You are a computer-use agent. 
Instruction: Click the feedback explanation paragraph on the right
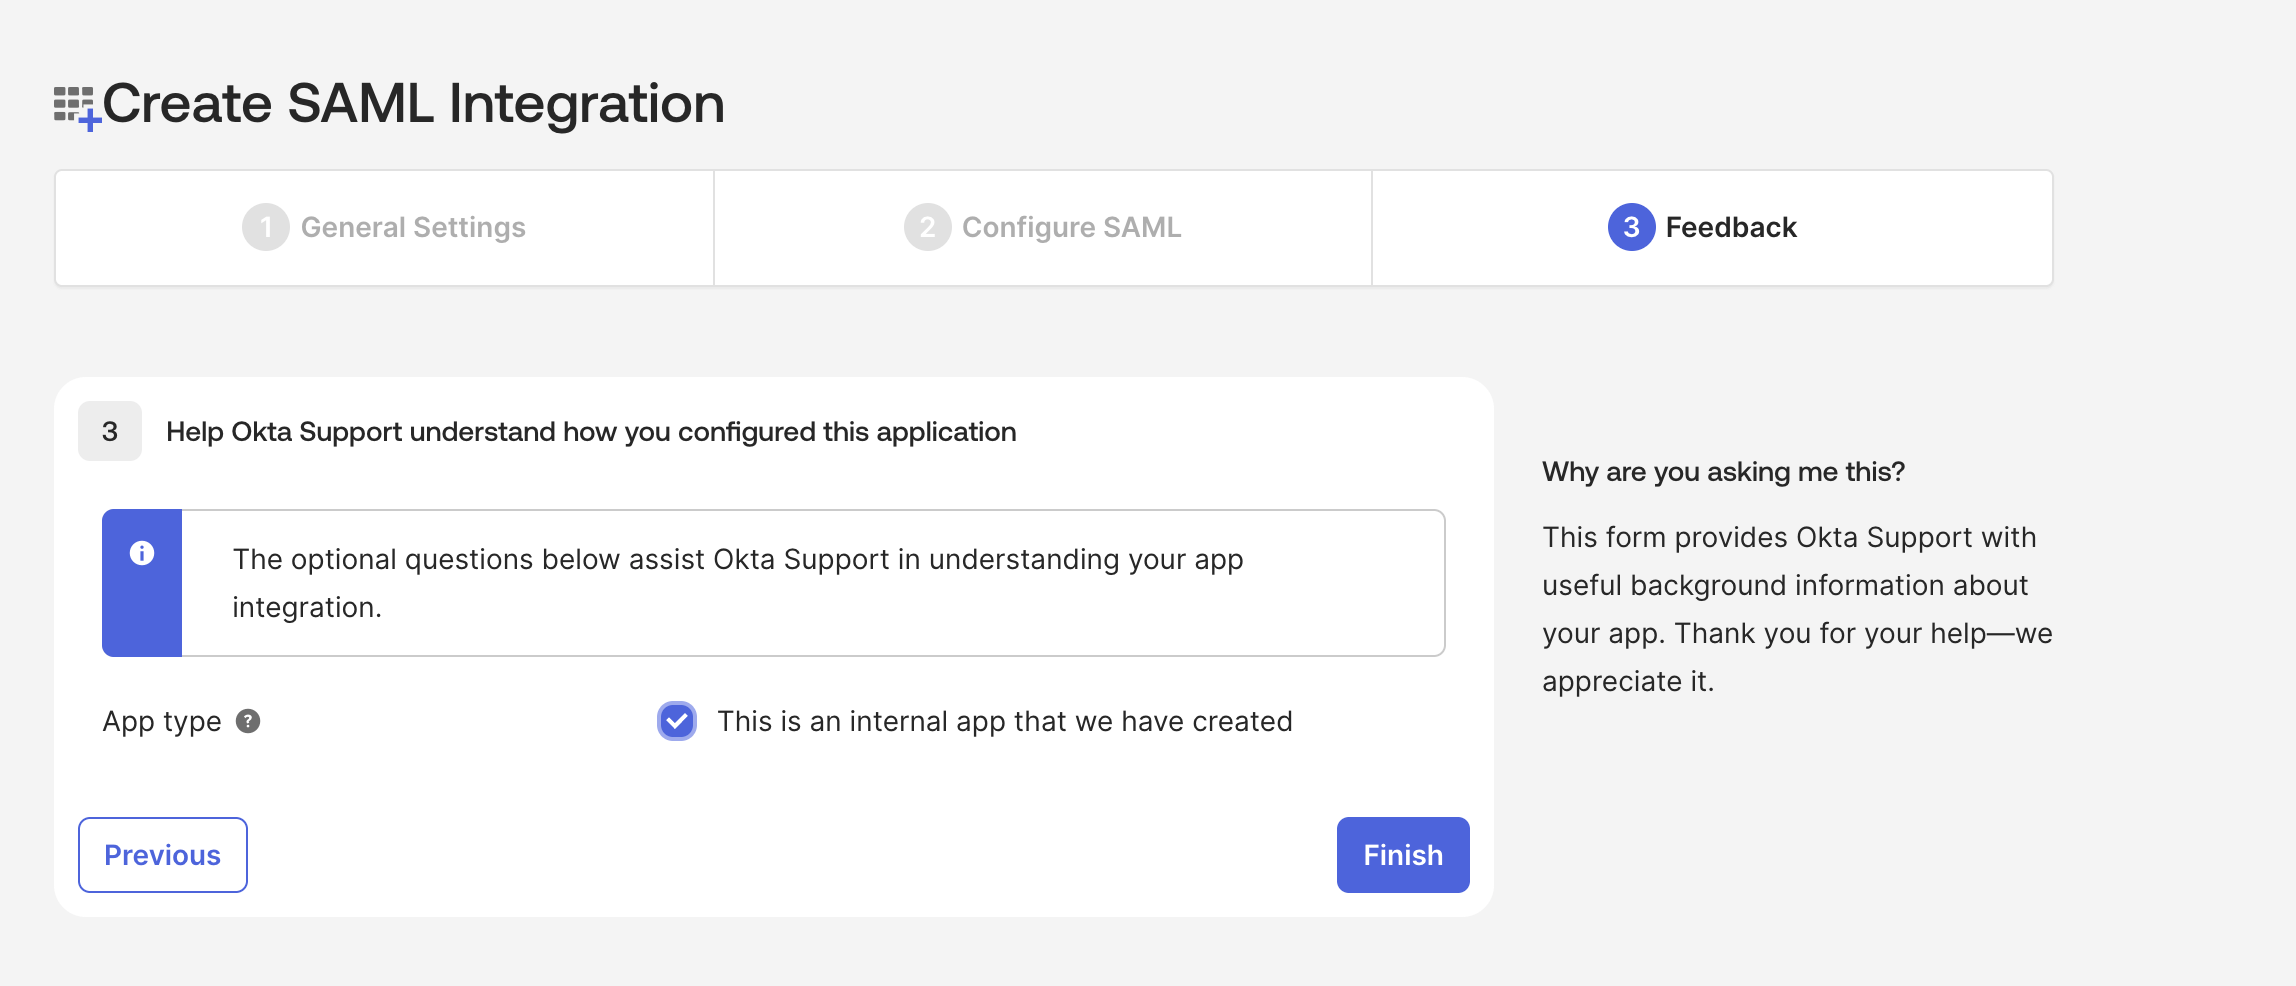pyautogui.click(x=1796, y=610)
